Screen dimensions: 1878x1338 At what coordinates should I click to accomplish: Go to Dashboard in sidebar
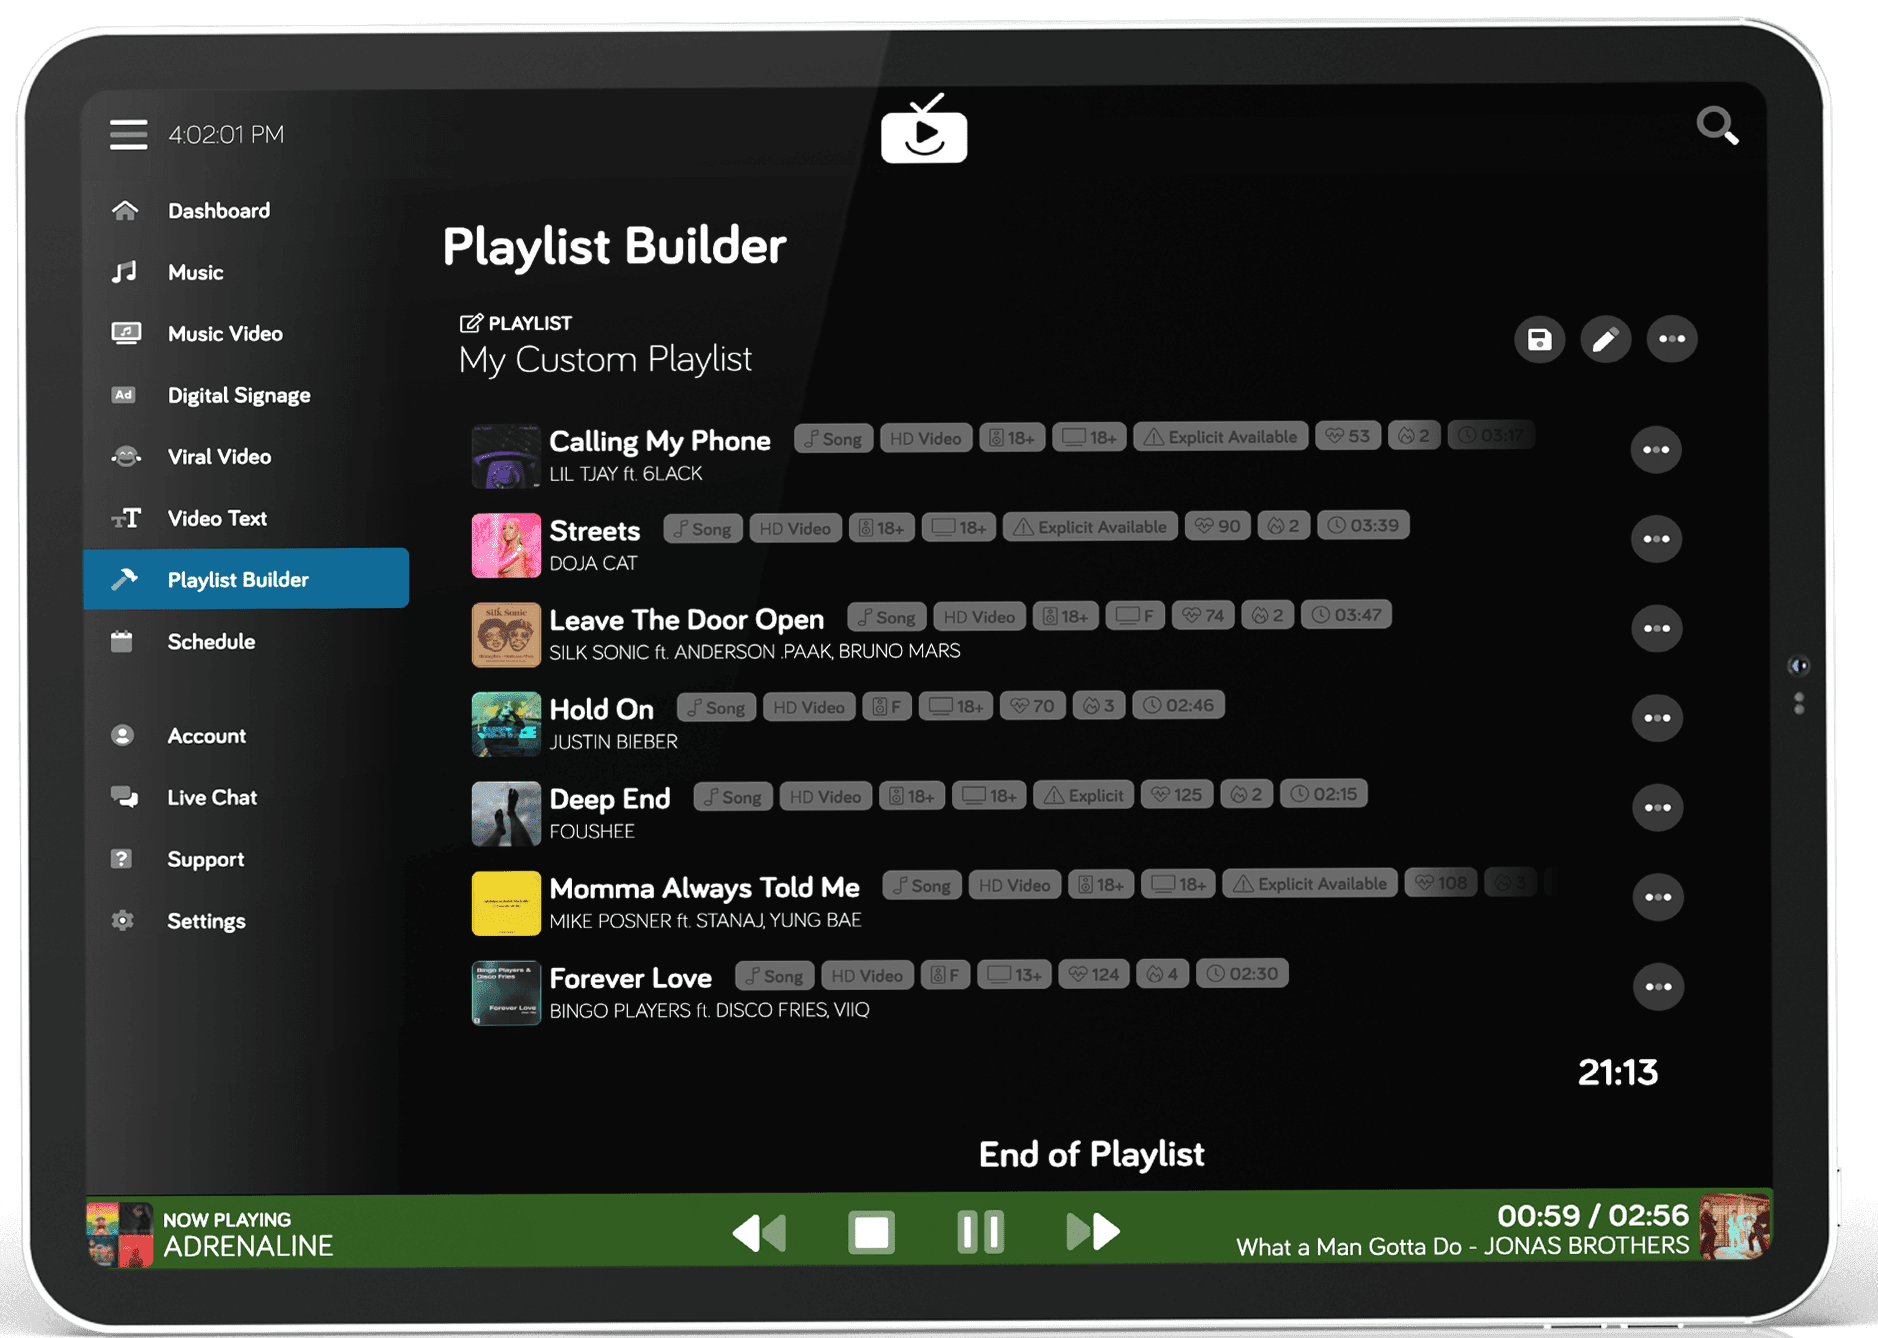(x=218, y=211)
